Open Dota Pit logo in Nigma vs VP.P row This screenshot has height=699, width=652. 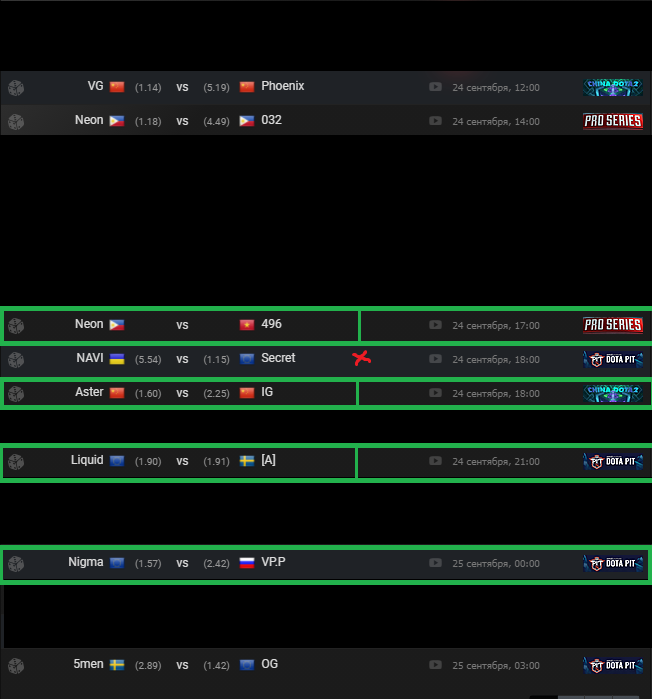click(613, 563)
